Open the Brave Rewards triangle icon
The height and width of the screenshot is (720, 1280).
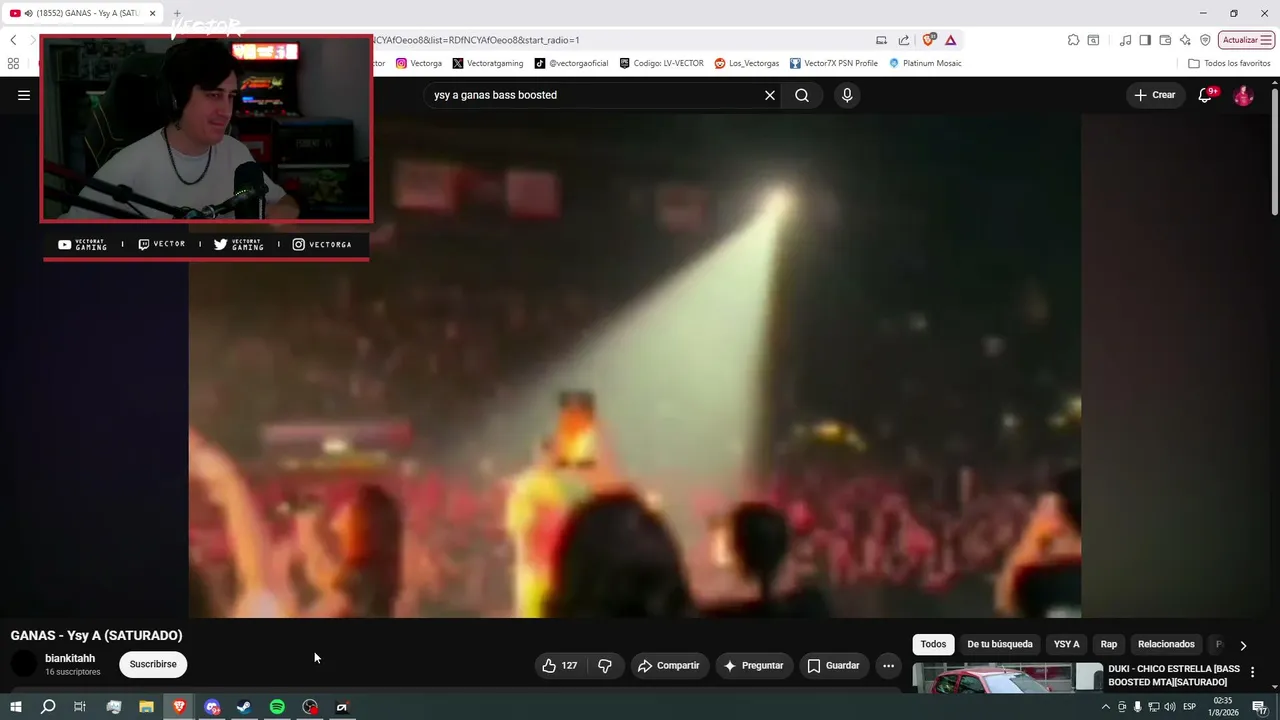[x=950, y=40]
